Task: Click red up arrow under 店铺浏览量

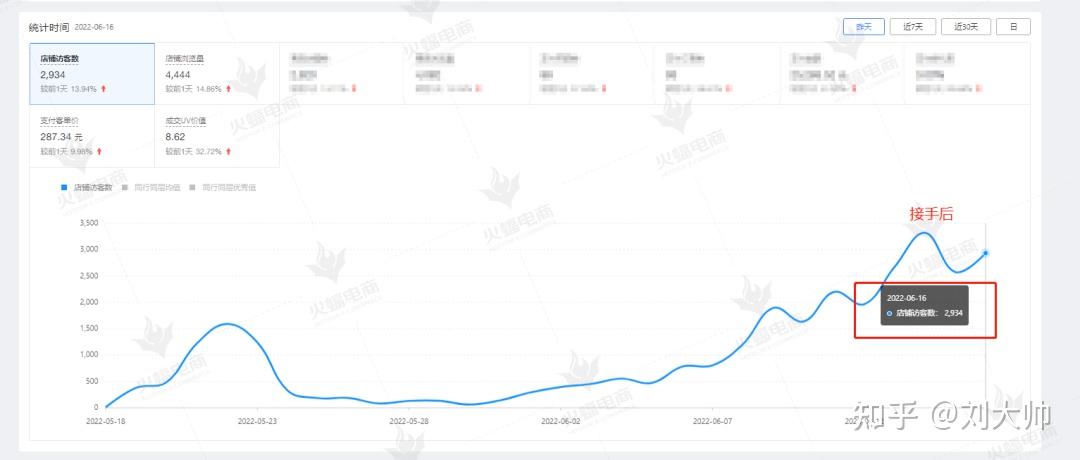Action: 228,89
